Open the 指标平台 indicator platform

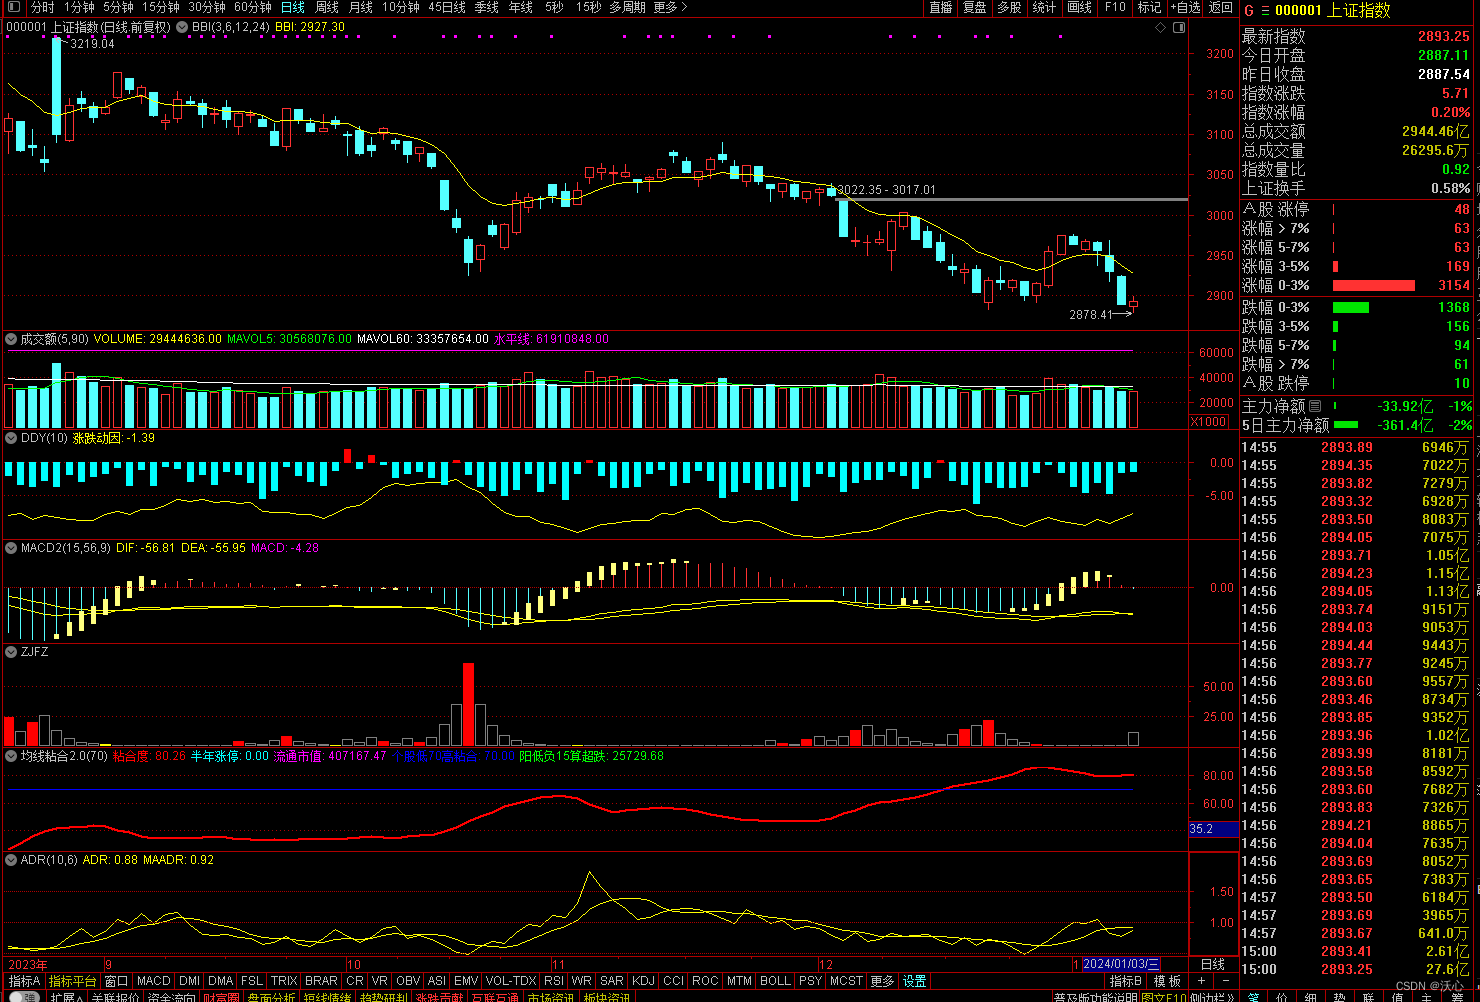tap(73, 982)
